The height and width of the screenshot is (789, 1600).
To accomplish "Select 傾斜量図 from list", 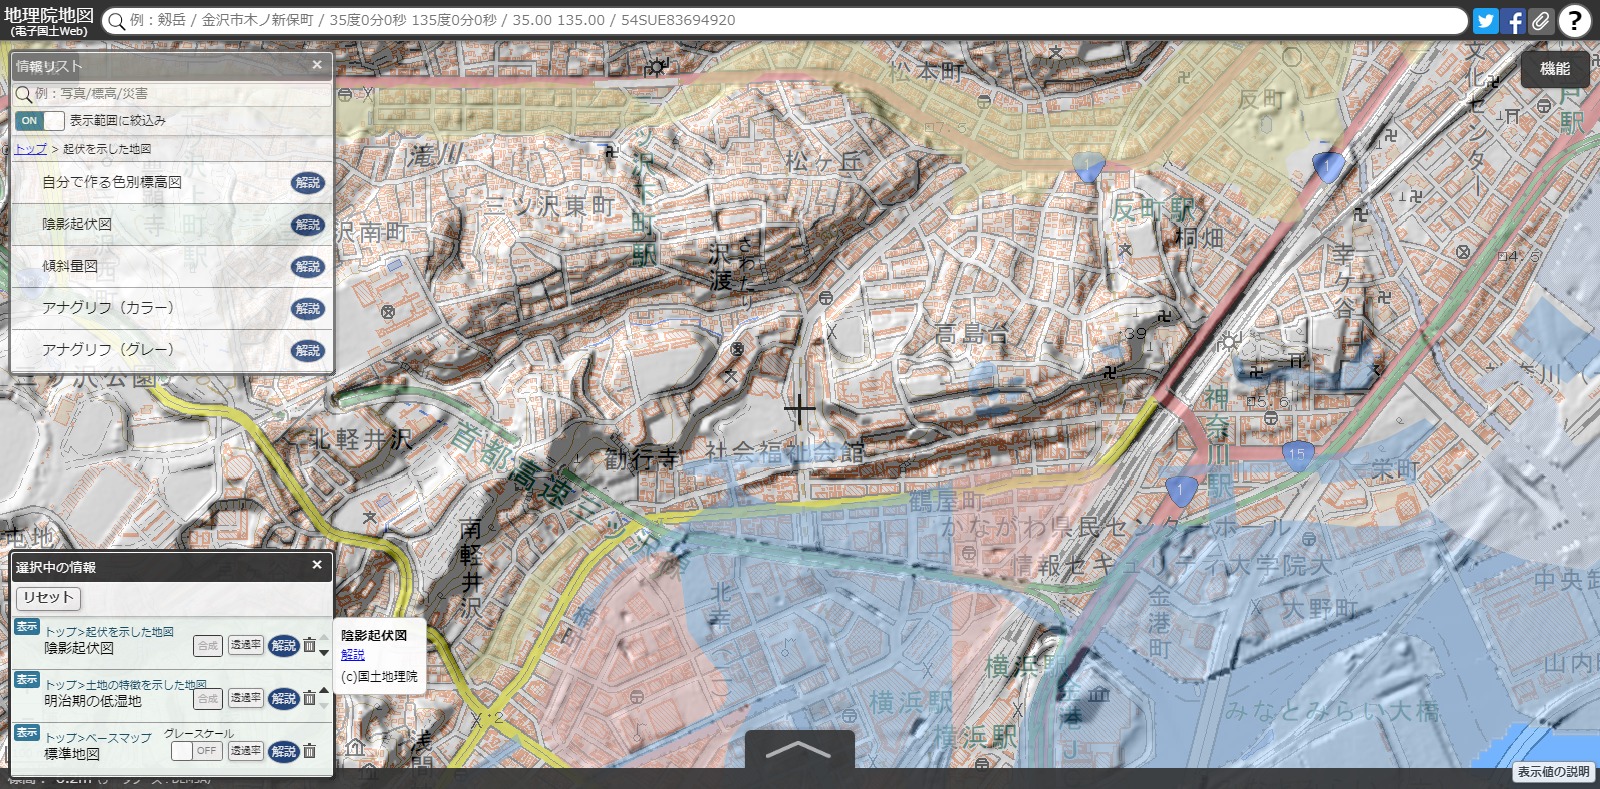I will [x=70, y=266].
